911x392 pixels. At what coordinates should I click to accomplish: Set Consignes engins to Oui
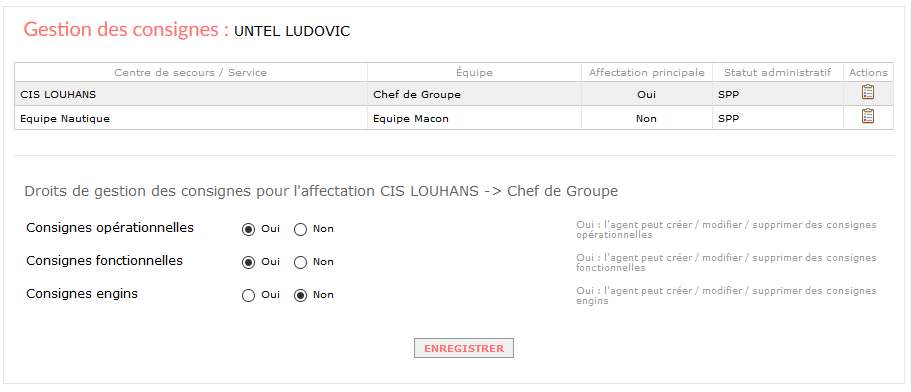click(248, 296)
